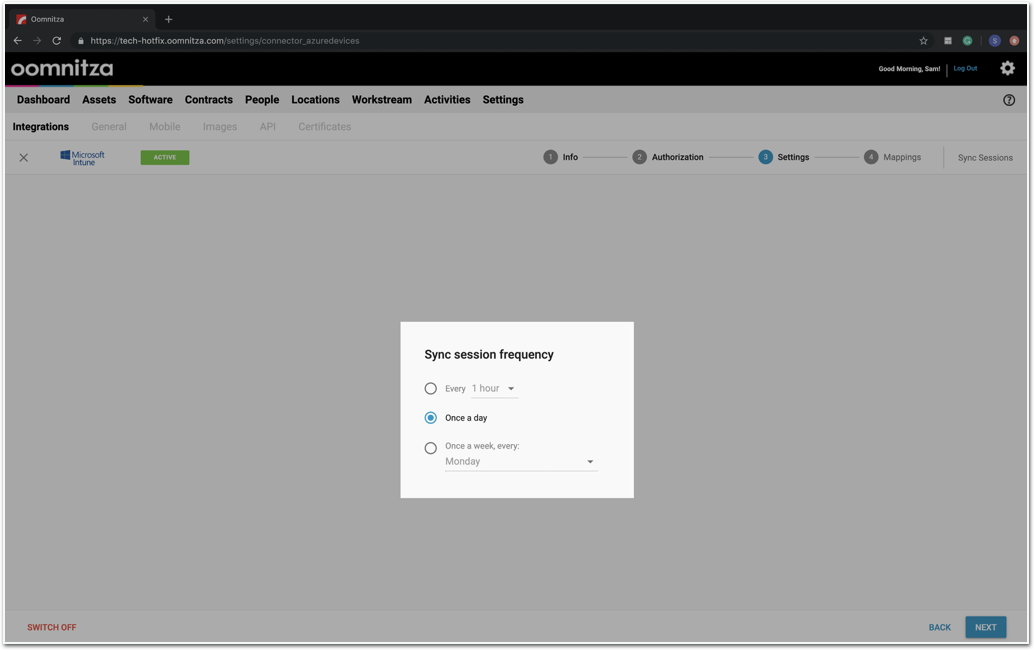The width and height of the screenshot is (1034, 650).
Task: Bookmark page with the star icon
Action: 923,41
